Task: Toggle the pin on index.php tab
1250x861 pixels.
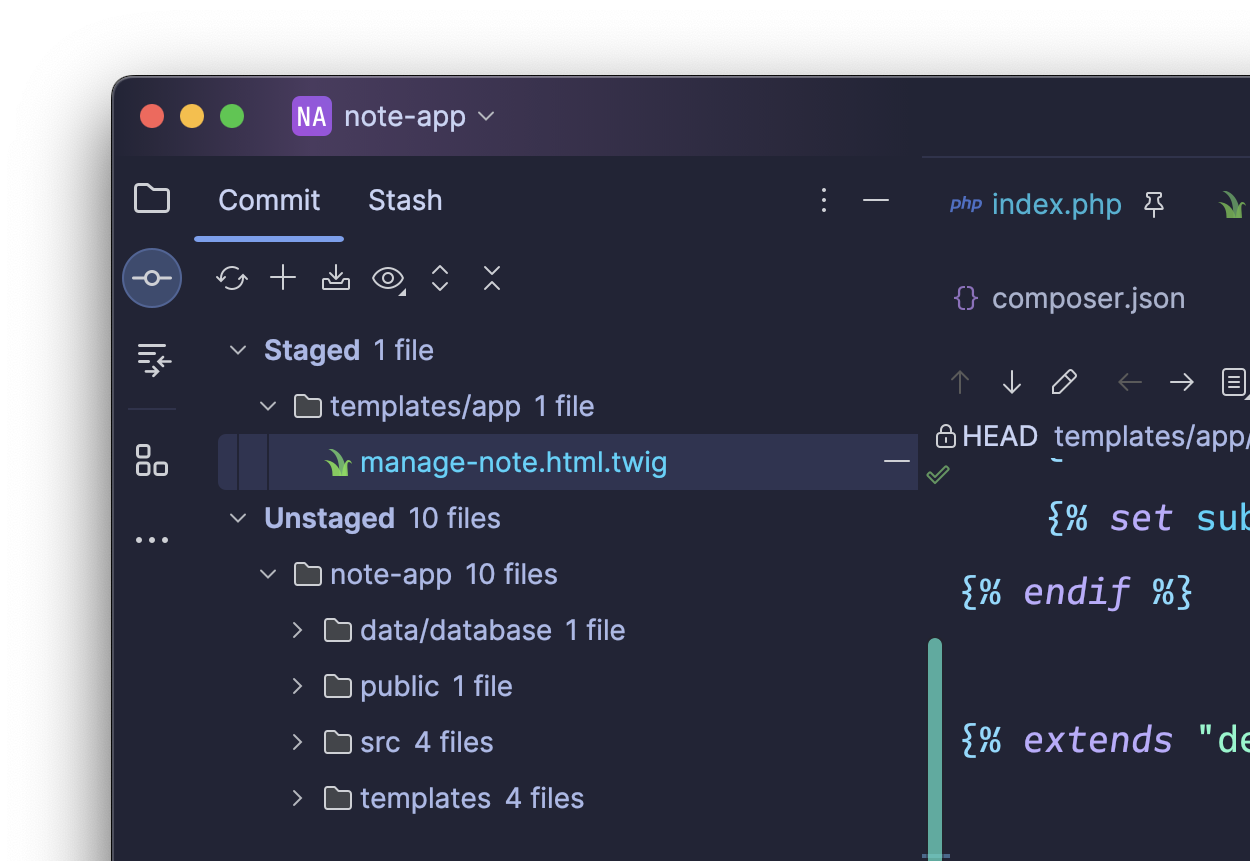Action: [1154, 205]
